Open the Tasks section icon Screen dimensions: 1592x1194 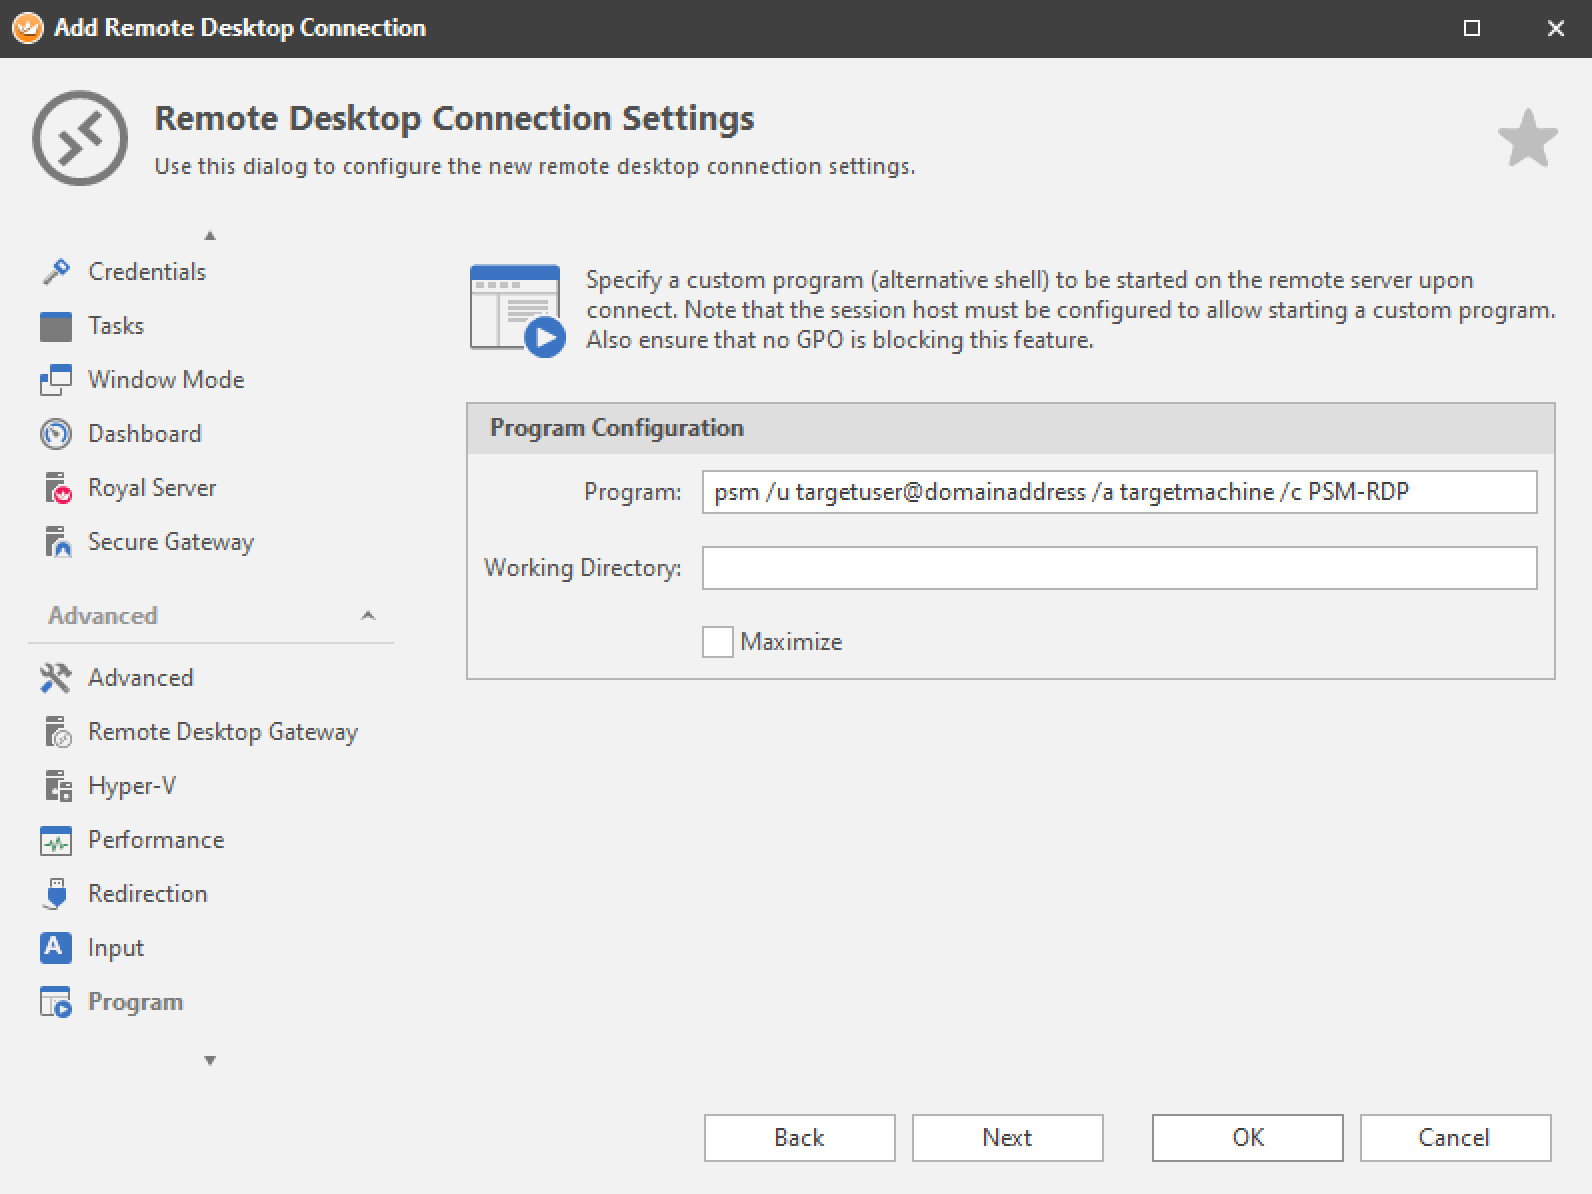(56, 326)
